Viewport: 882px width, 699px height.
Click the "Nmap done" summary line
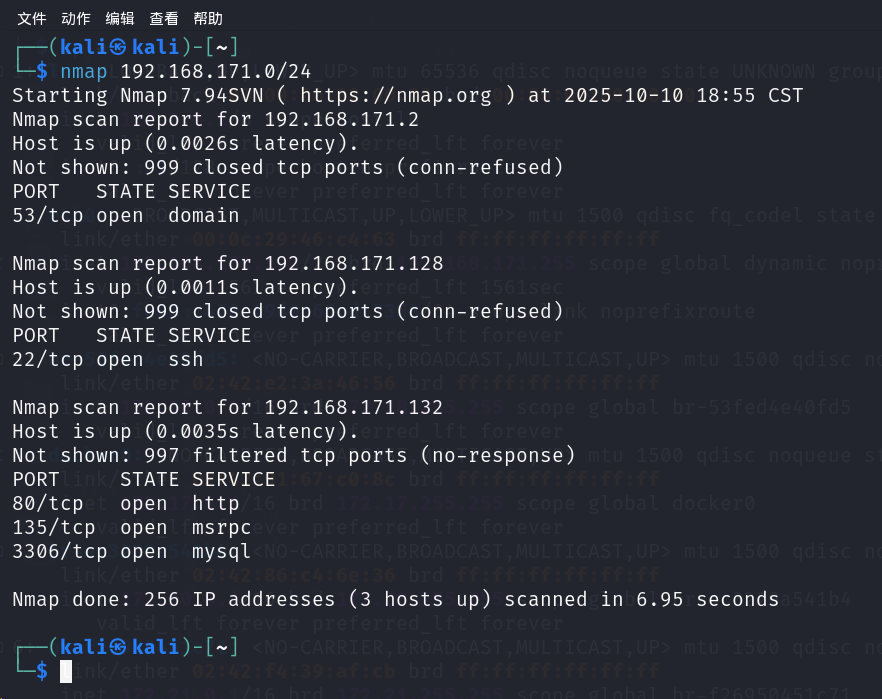click(395, 600)
